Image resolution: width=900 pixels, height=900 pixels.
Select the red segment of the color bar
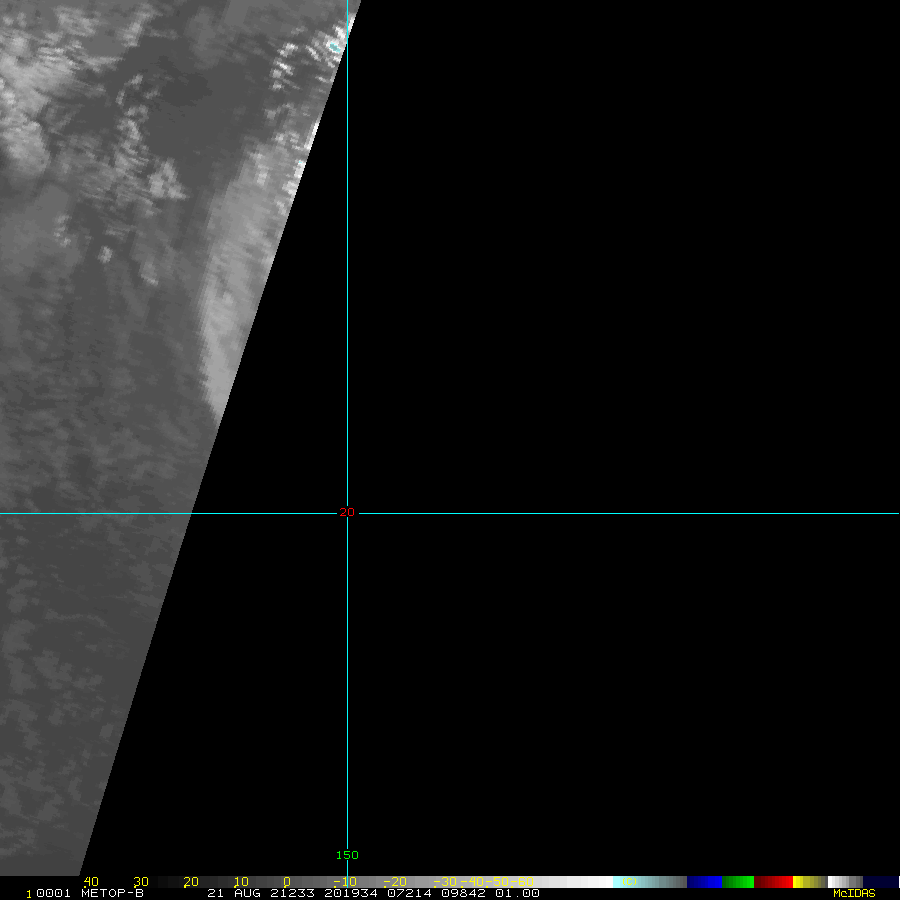point(773,882)
